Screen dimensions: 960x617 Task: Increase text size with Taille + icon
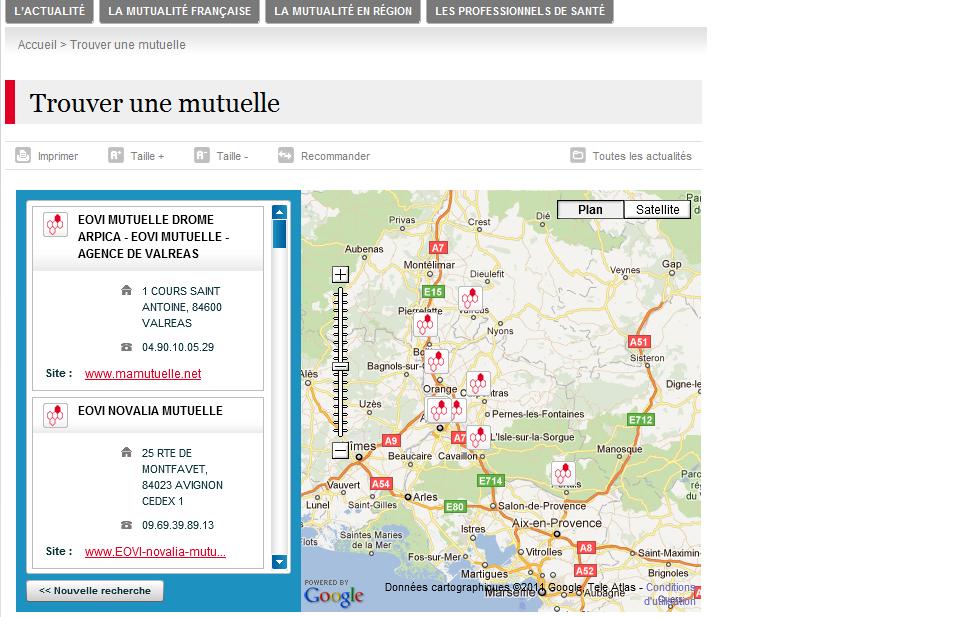point(116,155)
